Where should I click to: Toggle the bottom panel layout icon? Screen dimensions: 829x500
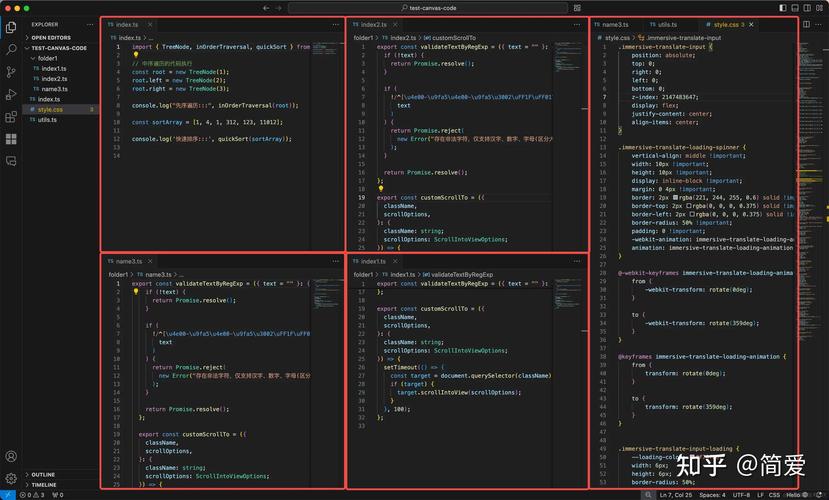click(x=795, y=8)
